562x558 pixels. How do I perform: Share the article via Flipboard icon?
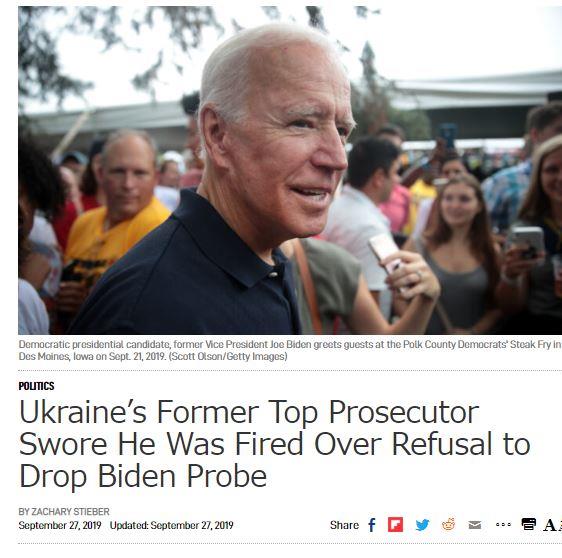pyautogui.click(x=395, y=525)
